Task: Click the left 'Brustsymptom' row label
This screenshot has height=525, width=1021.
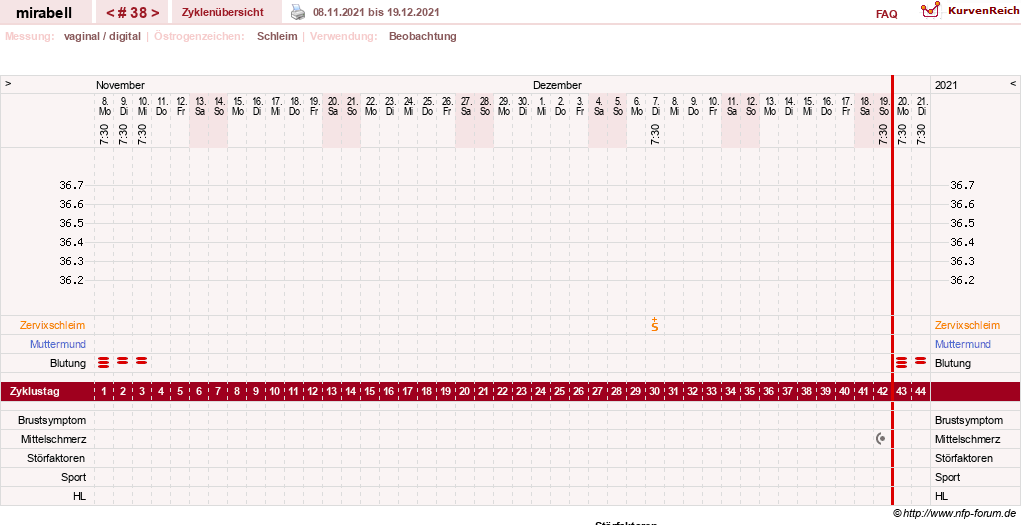Action: 52,420
